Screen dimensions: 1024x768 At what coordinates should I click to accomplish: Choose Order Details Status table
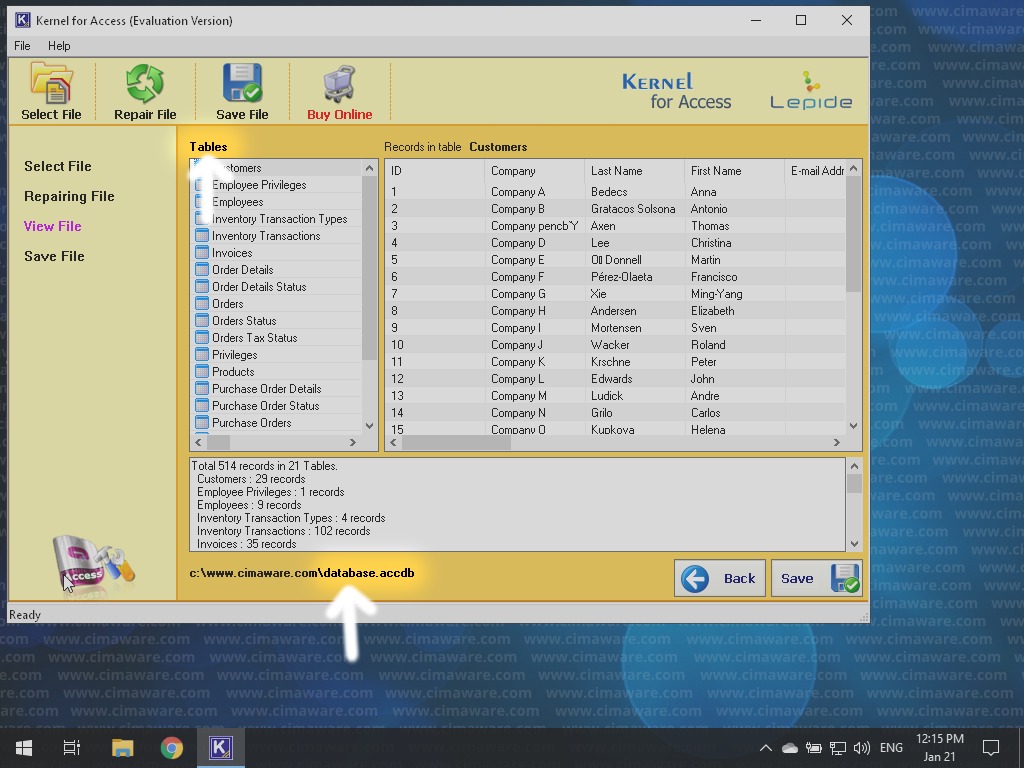[x=259, y=287]
